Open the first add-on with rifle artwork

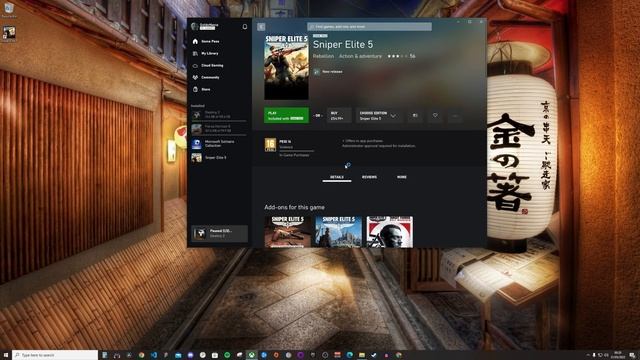288,231
